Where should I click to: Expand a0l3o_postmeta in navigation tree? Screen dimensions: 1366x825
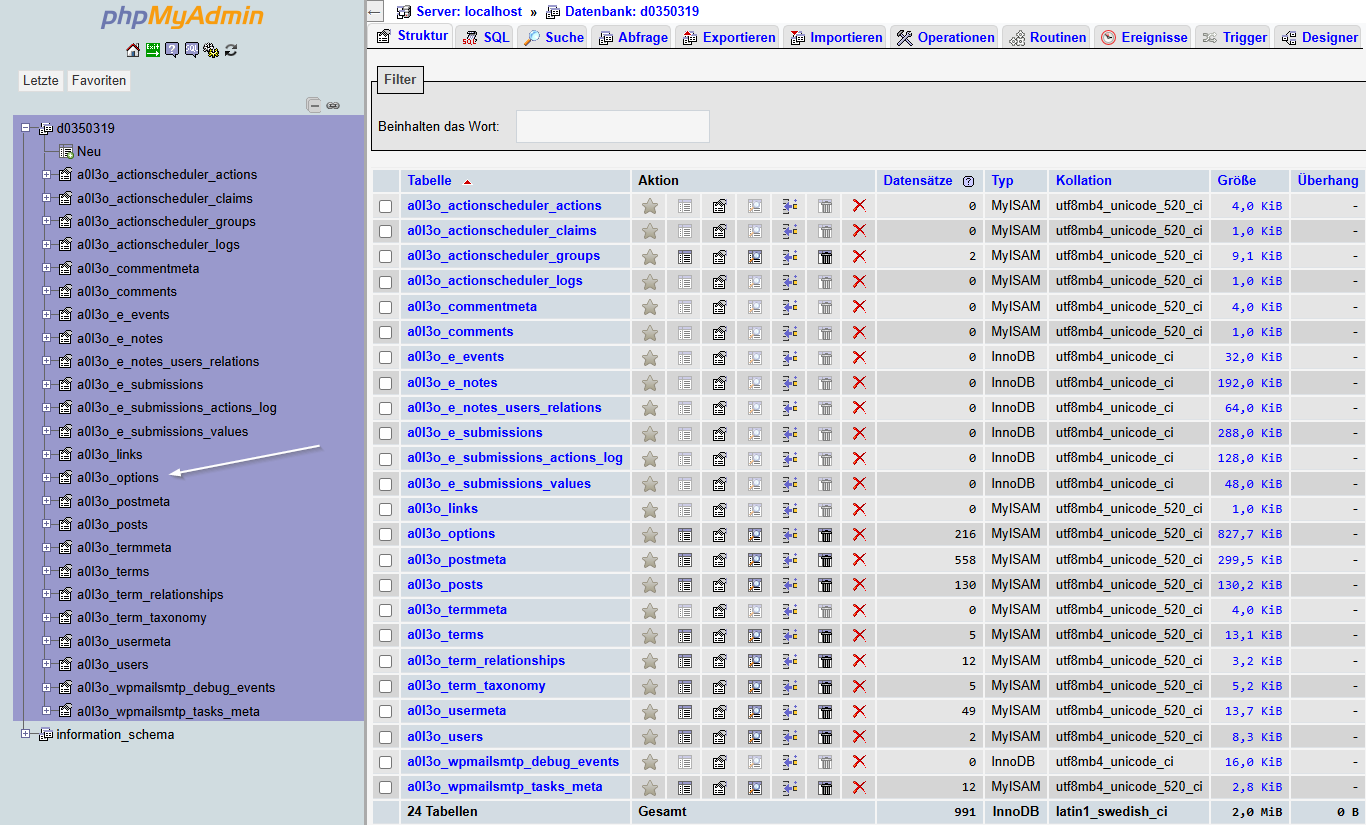[46, 501]
